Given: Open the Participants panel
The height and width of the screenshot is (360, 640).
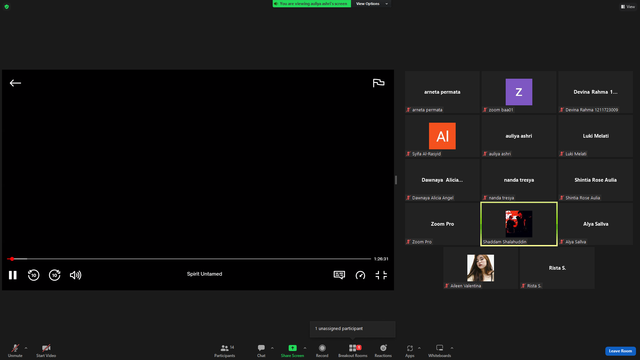Looking at the screenshot, I should click(x=224, y=350).
